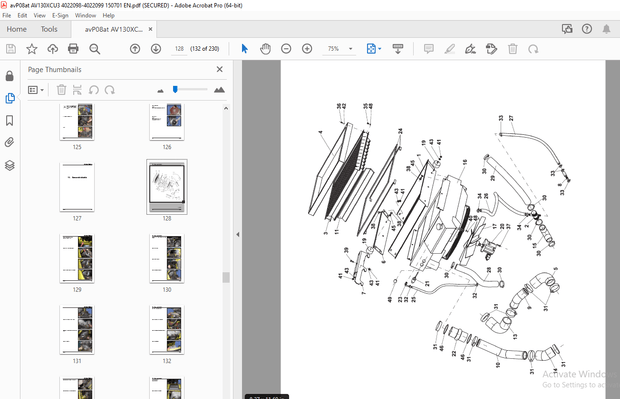Select the highlighter pen tool

(x=450, y=49)
